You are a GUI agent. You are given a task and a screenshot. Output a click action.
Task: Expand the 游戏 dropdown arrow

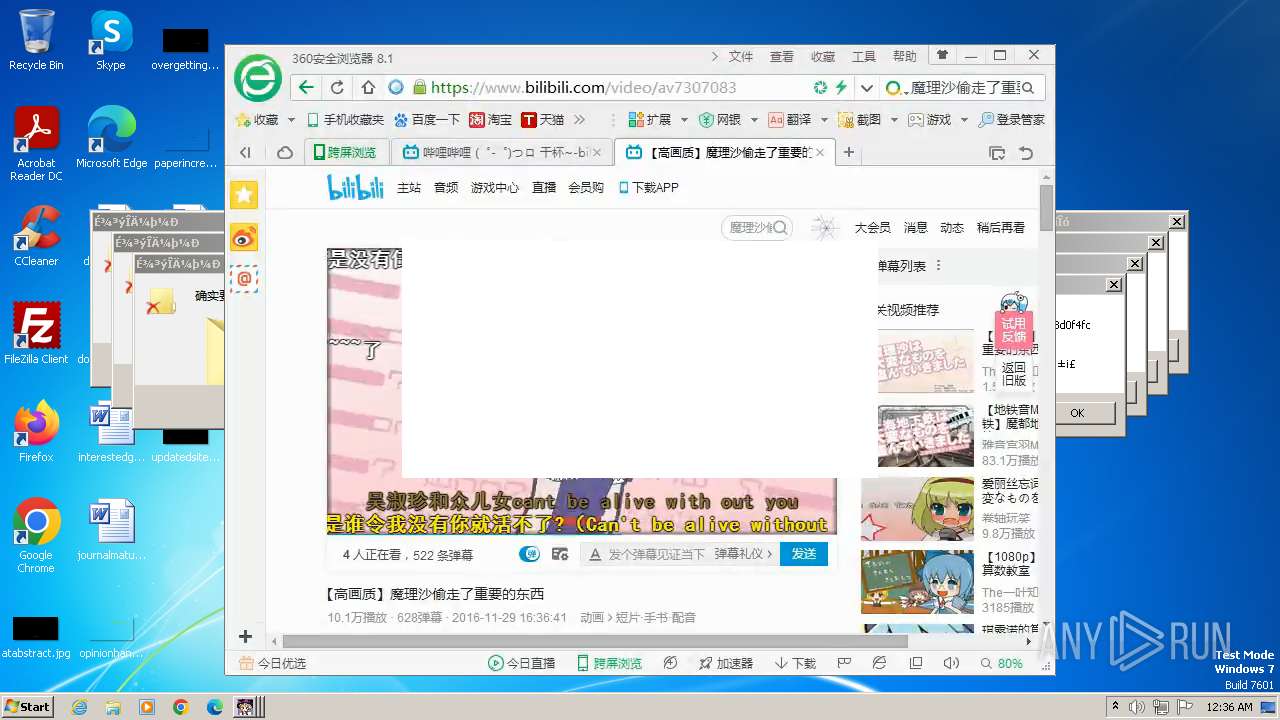point(964,120)
